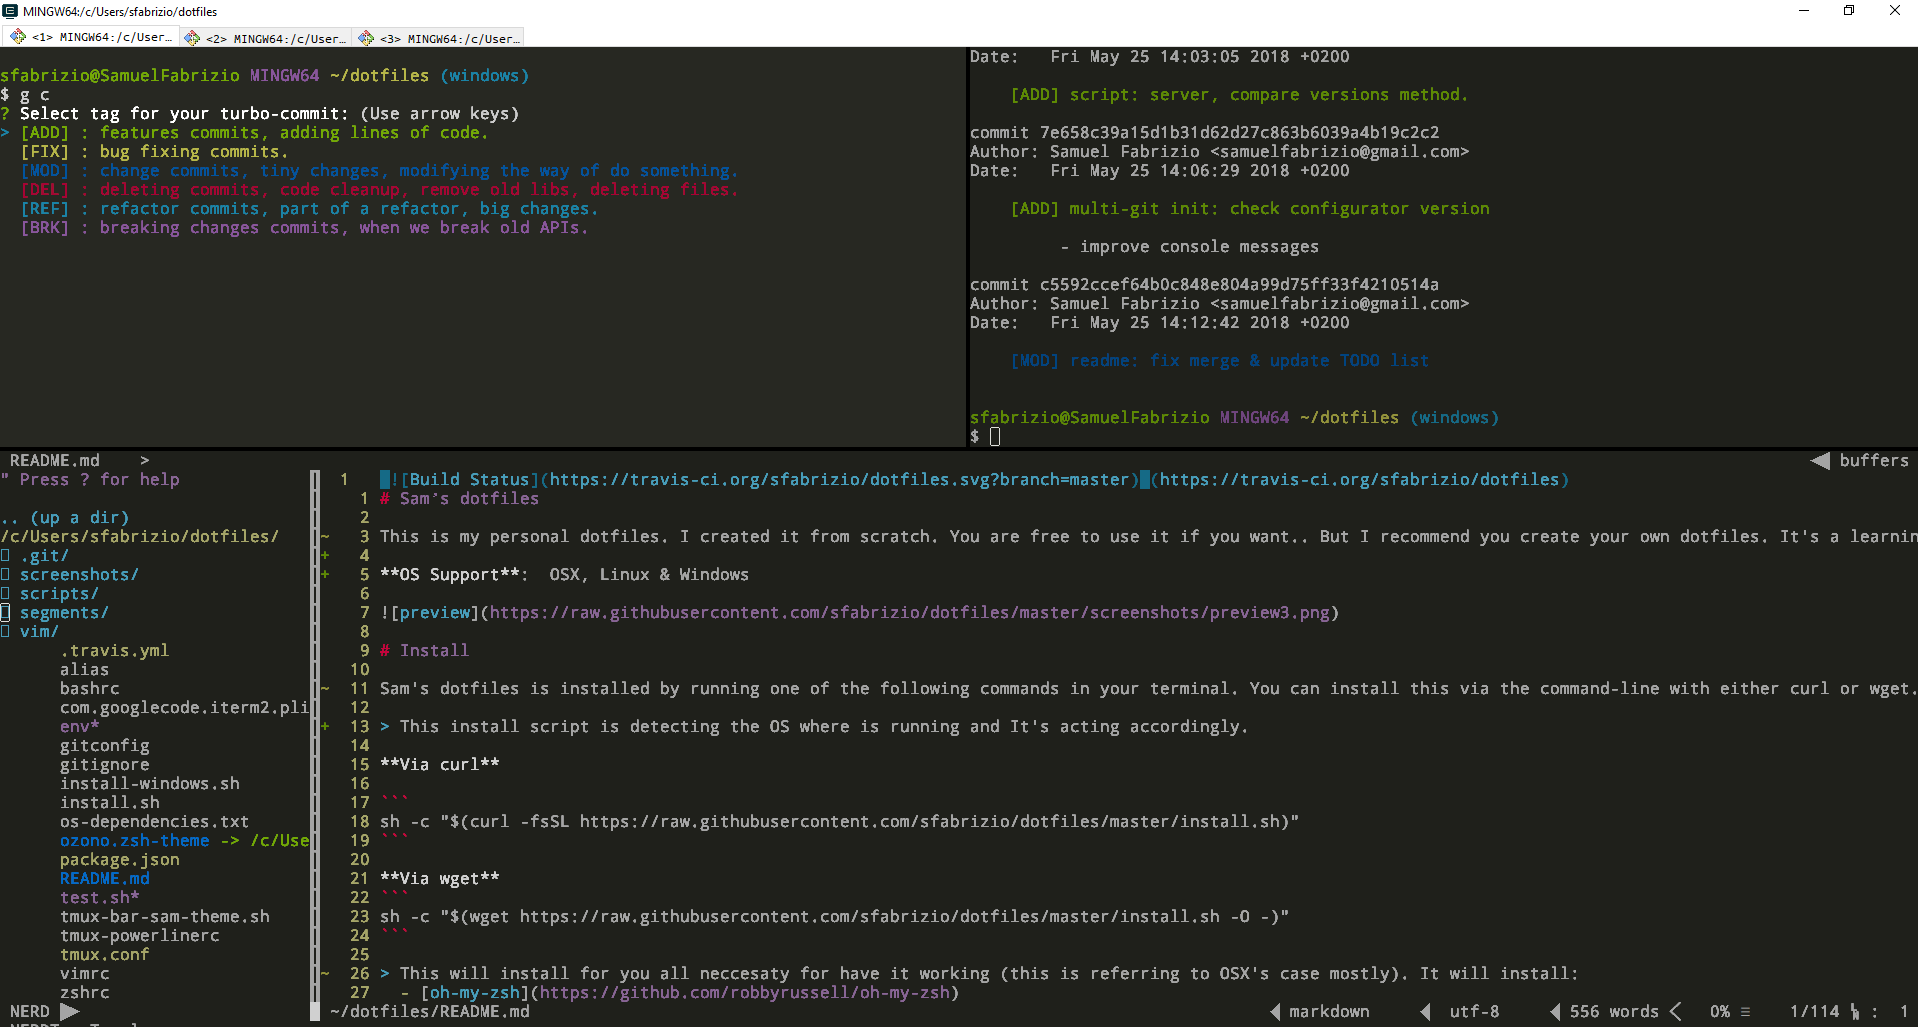Viewport: 1918px width, 1027px height.
Task: Open test.sh* in the file tree
Action: [x=99, y=898]
